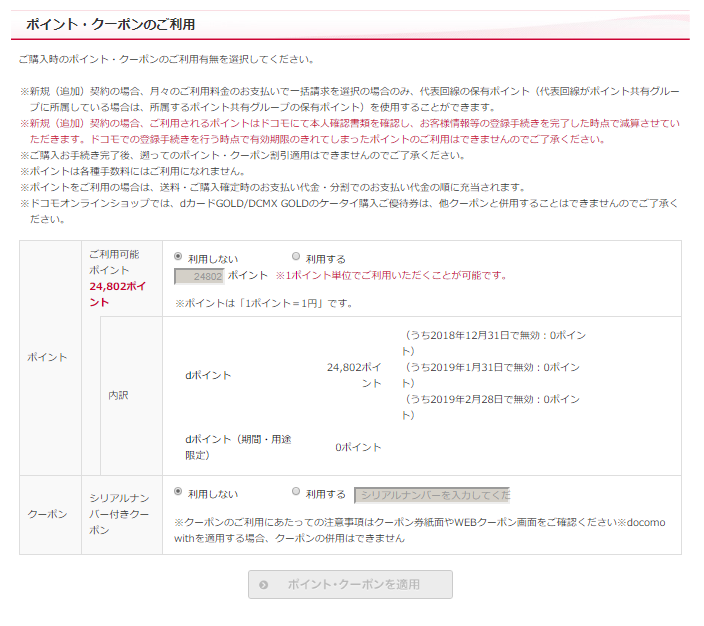The image size is (704, 626).
Task: Click the points amount field showing 24802
Action: 198,276
